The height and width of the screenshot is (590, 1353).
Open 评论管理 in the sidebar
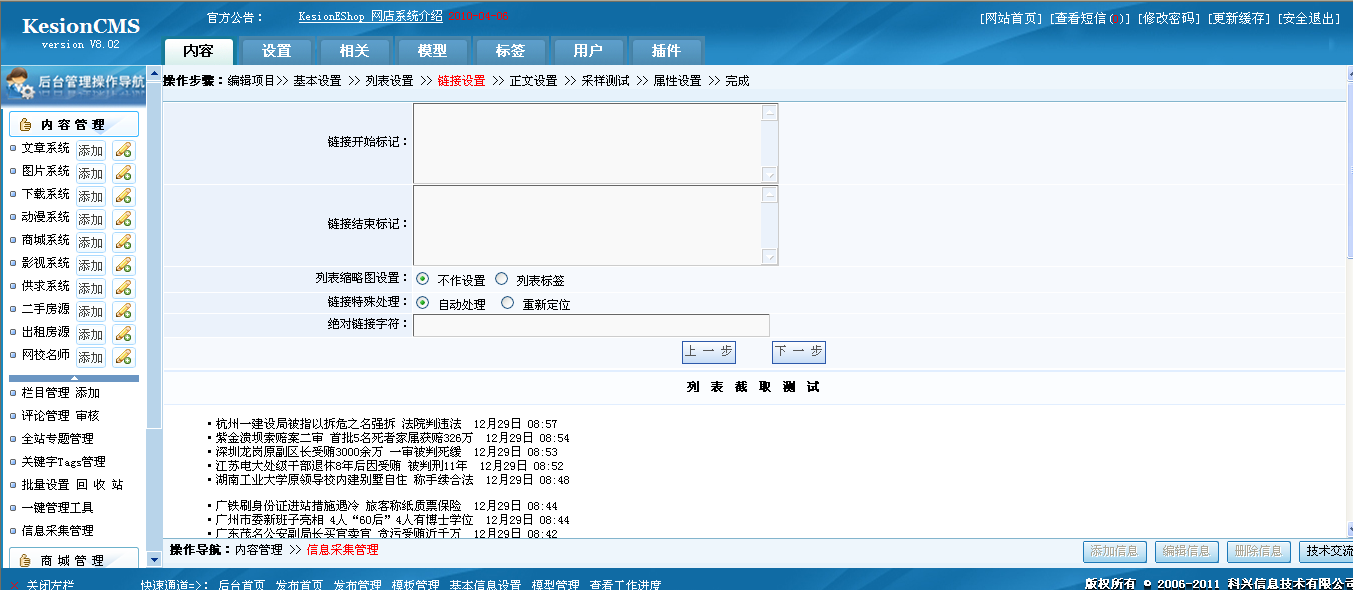[x=46, y=416]
